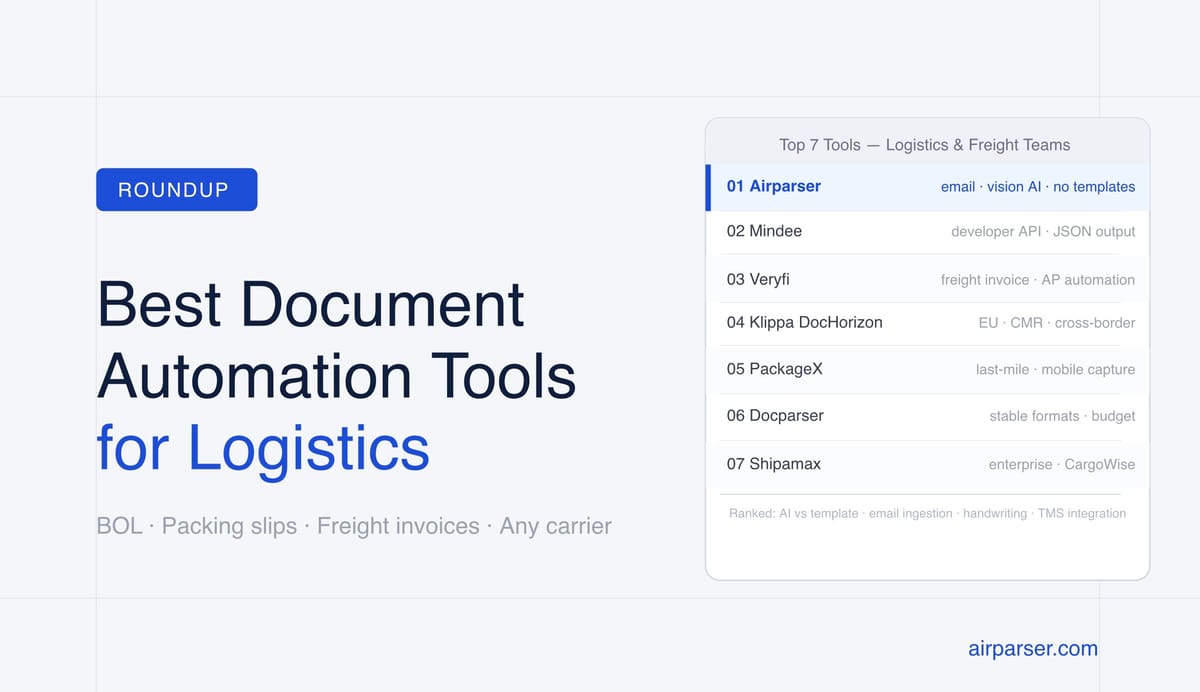Select the 02 Mindee entry
The width and height of the screenshot is (1200, 692).
coord(764,231)
